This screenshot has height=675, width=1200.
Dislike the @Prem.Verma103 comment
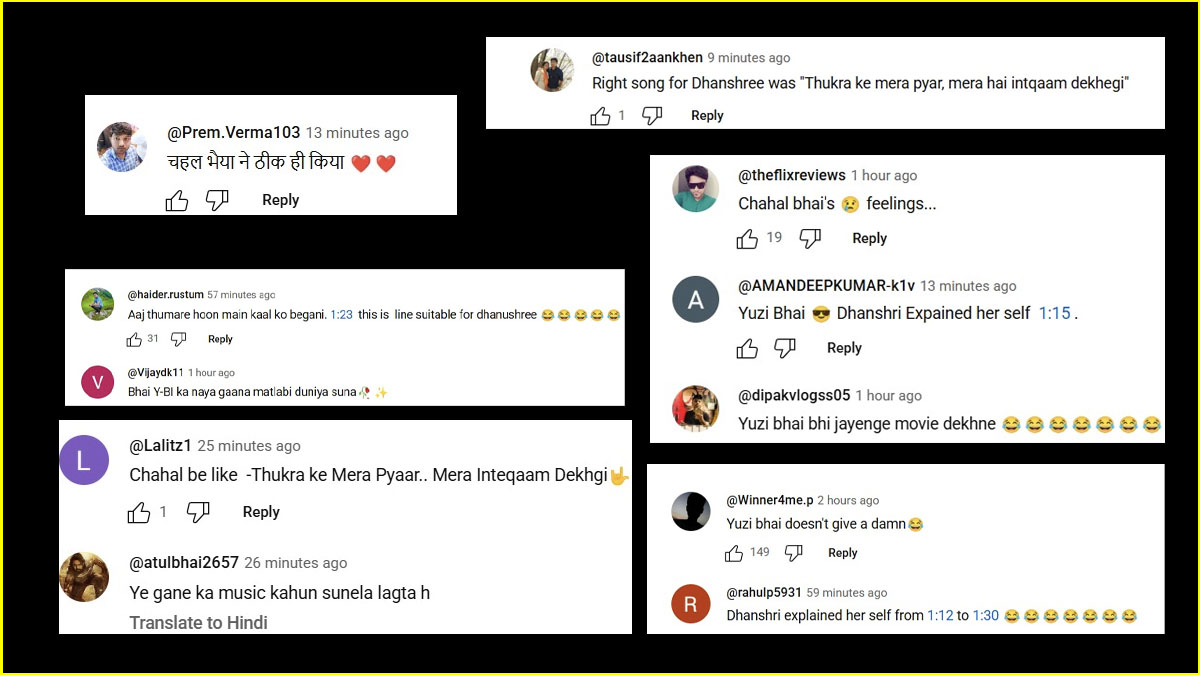[x=217, y=201]
